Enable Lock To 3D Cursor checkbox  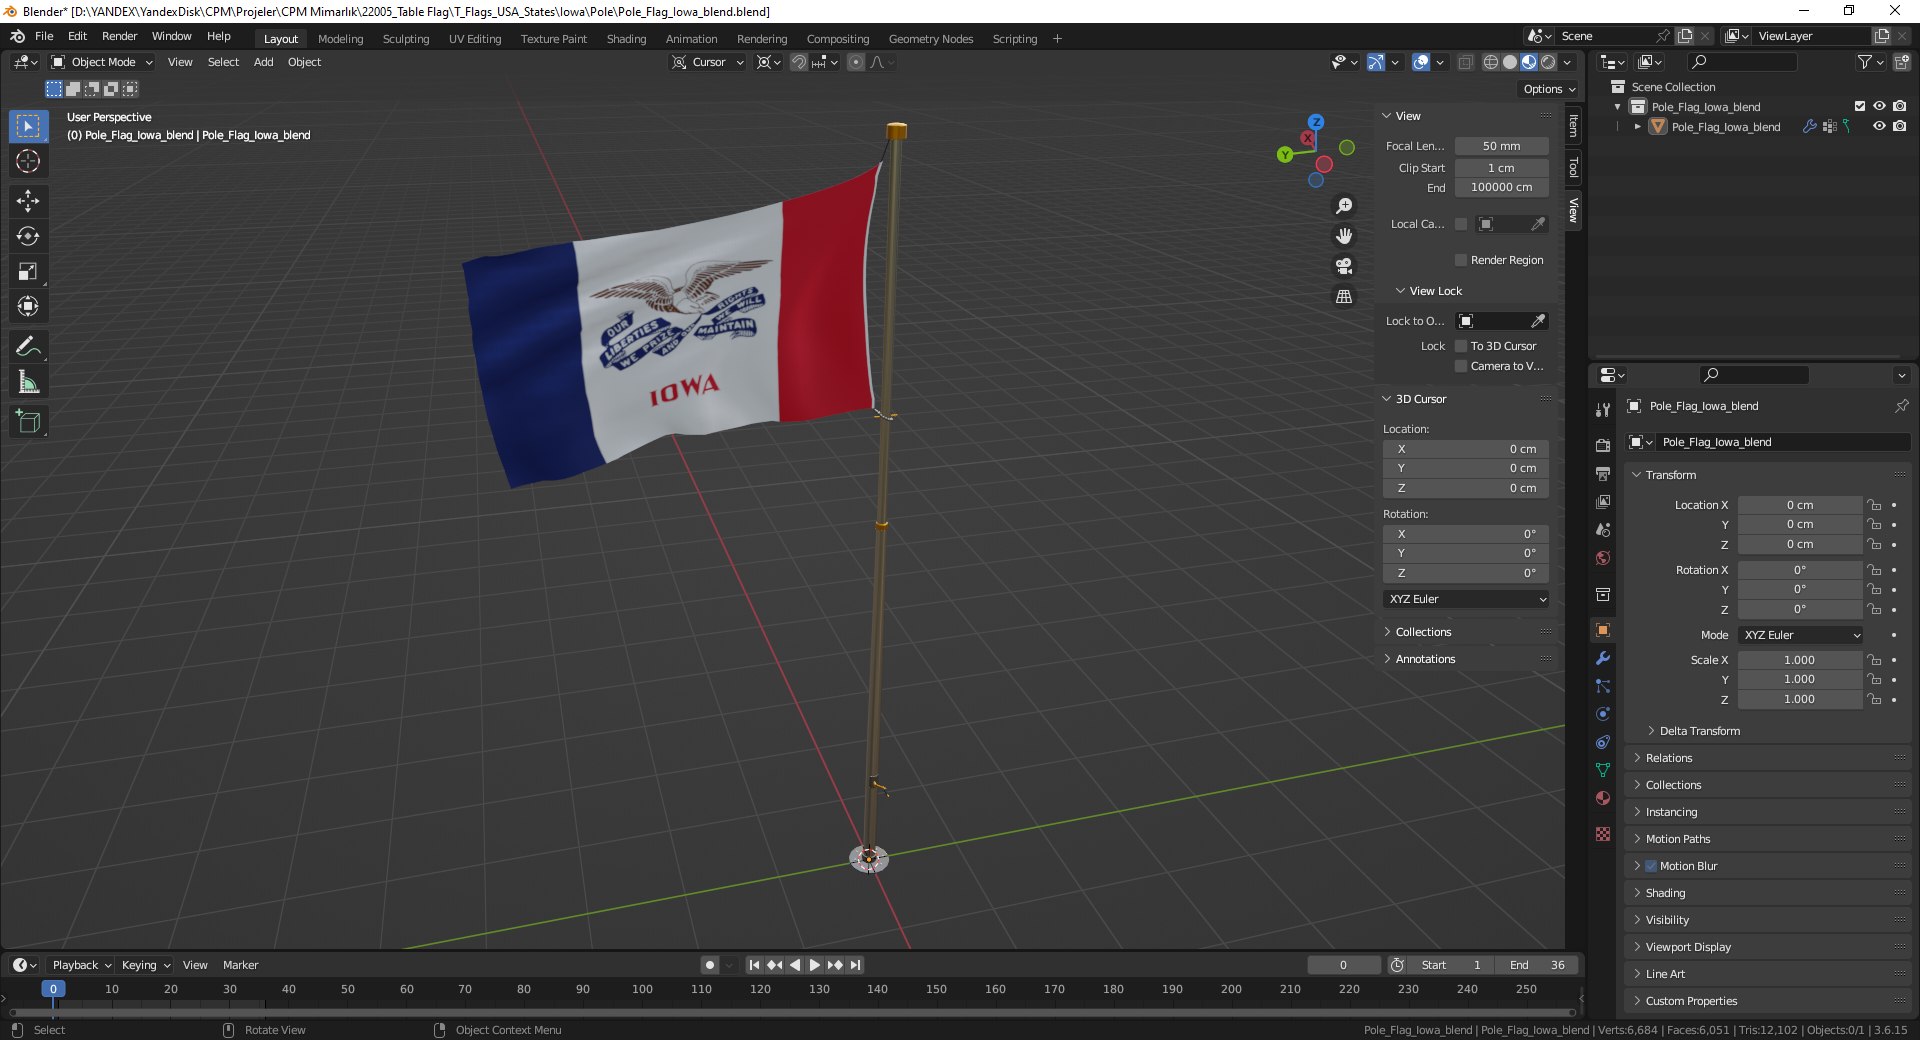[1461, 346]
